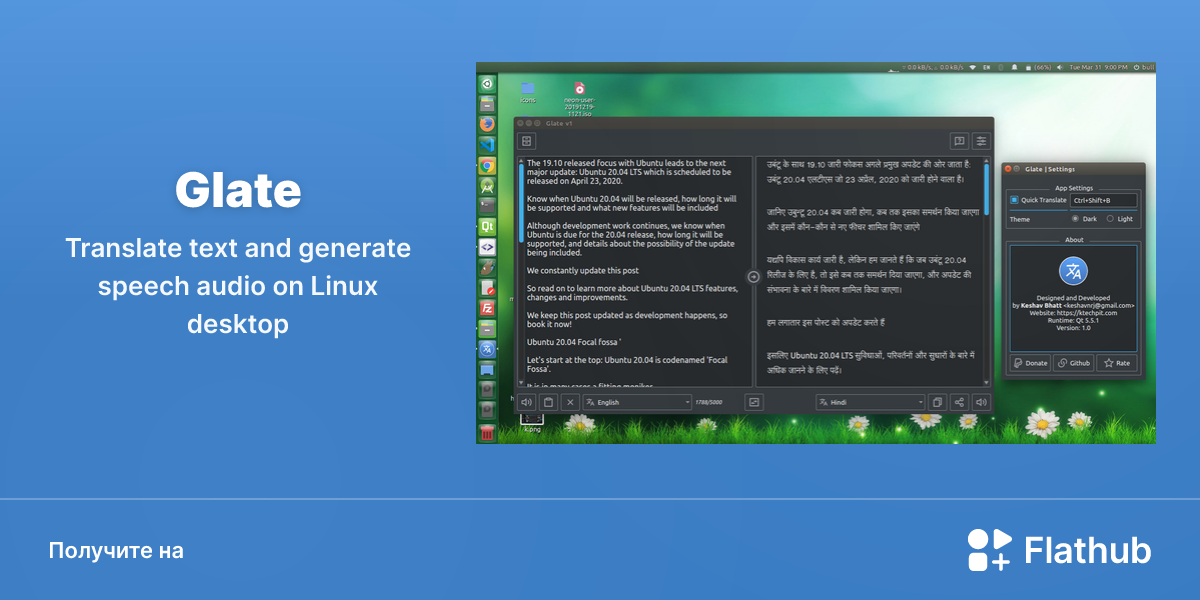
Task: Click the Wi-Fi network tray indicator
Action: tap(973, 67)
